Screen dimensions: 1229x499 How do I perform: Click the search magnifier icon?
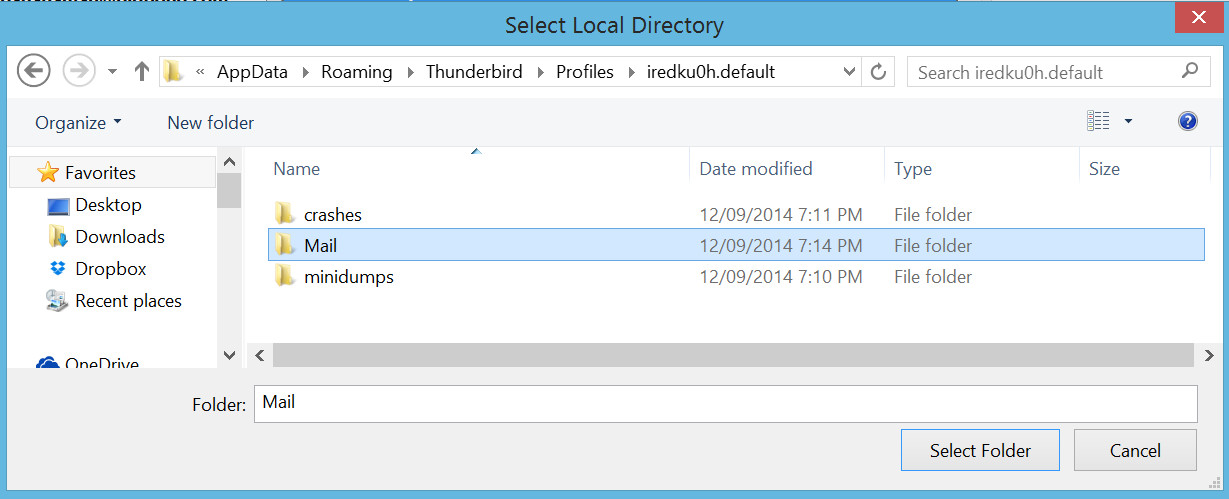[1189, 71]
